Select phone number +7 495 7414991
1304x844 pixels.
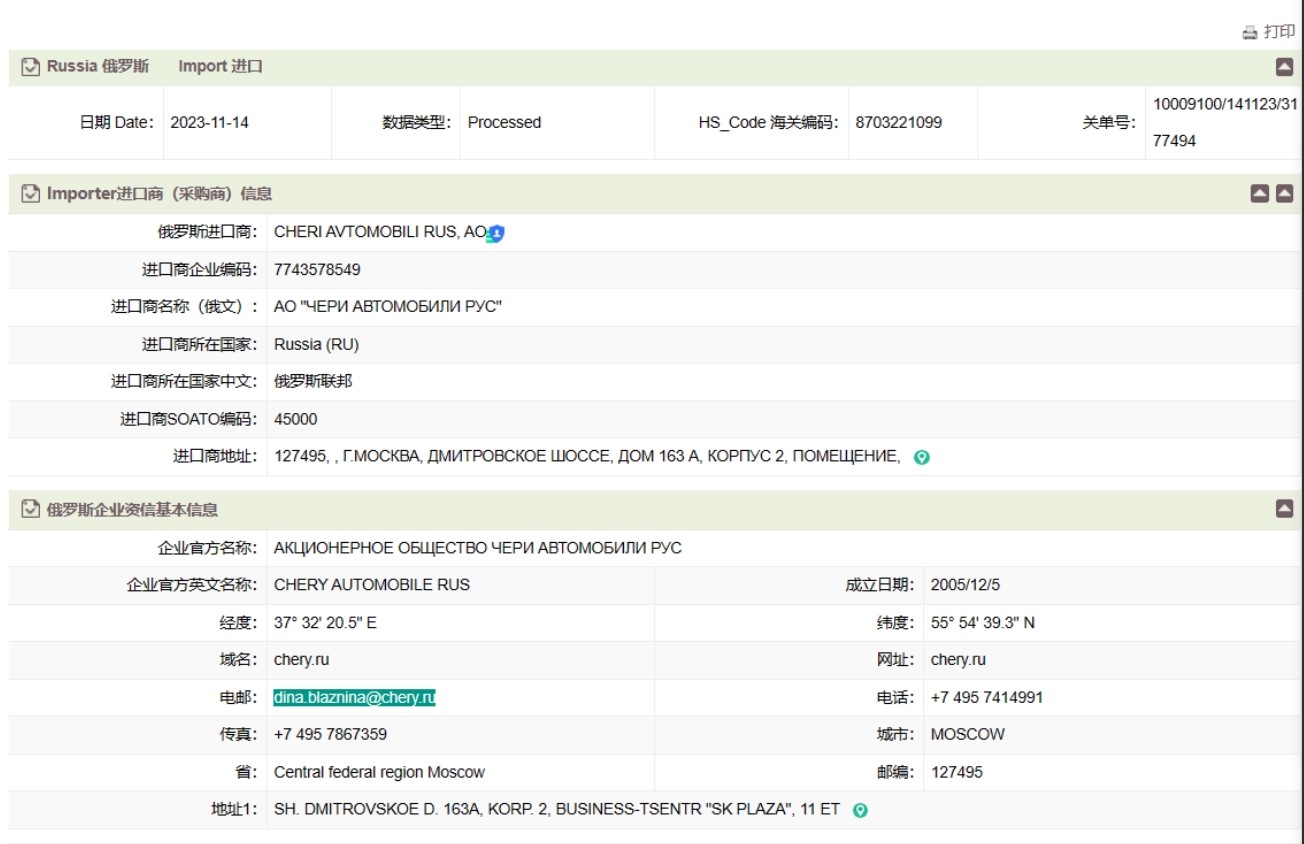coord(987,698)
